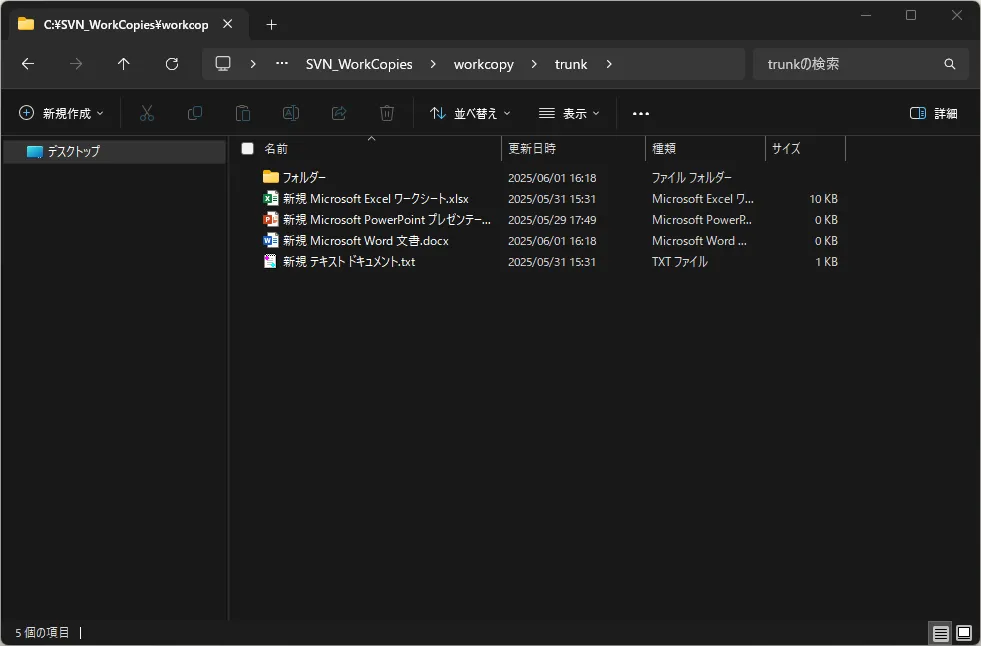Click the 1 KB size cell
Image resolution: width=981 pixels, height=646 pixels.
(x=826, y=262)
